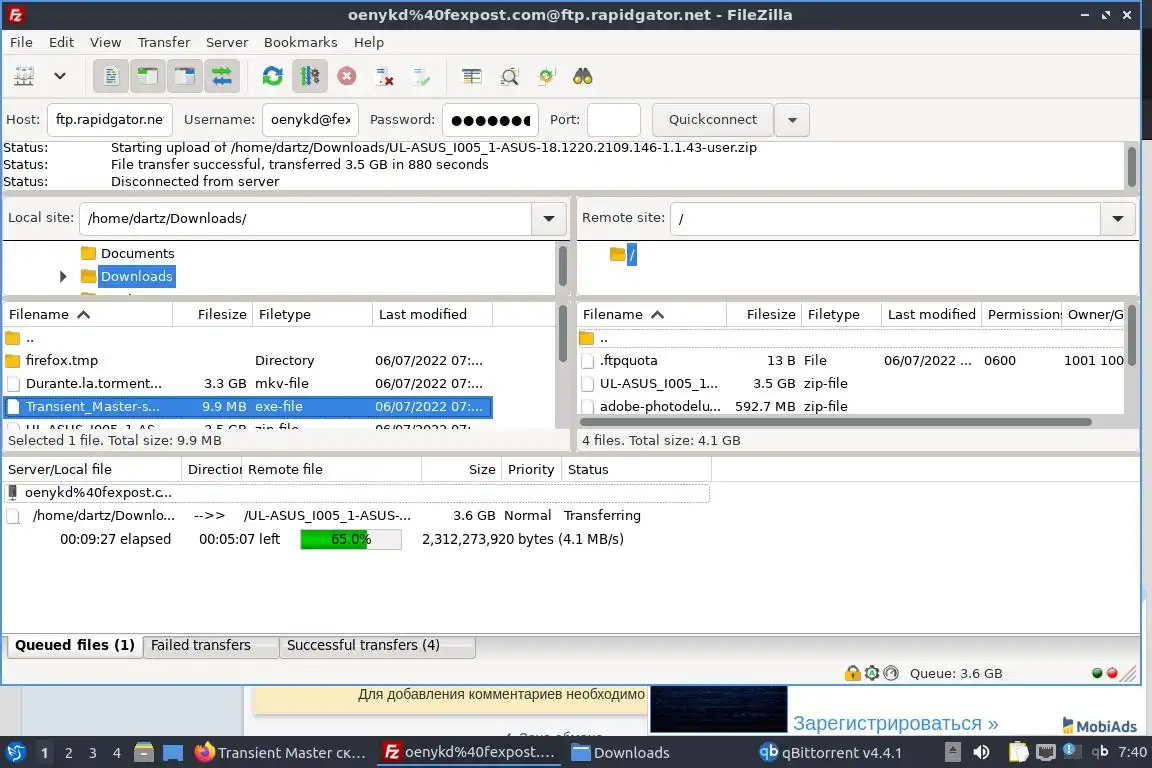The width and height of the screenshot is (1152, 768).
Task: Select firefox.tmp directory in local list
Action: 248,360
